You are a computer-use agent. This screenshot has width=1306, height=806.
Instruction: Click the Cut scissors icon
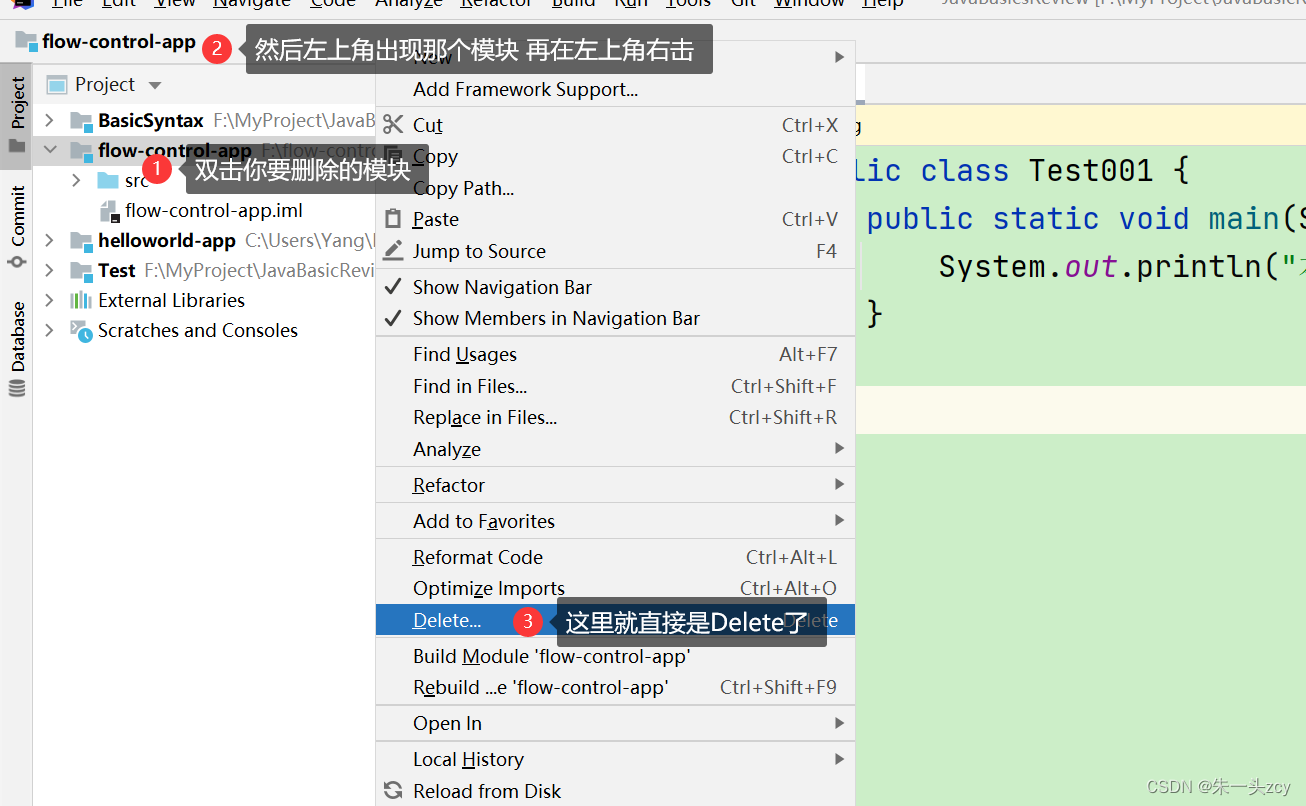(393, 125)
